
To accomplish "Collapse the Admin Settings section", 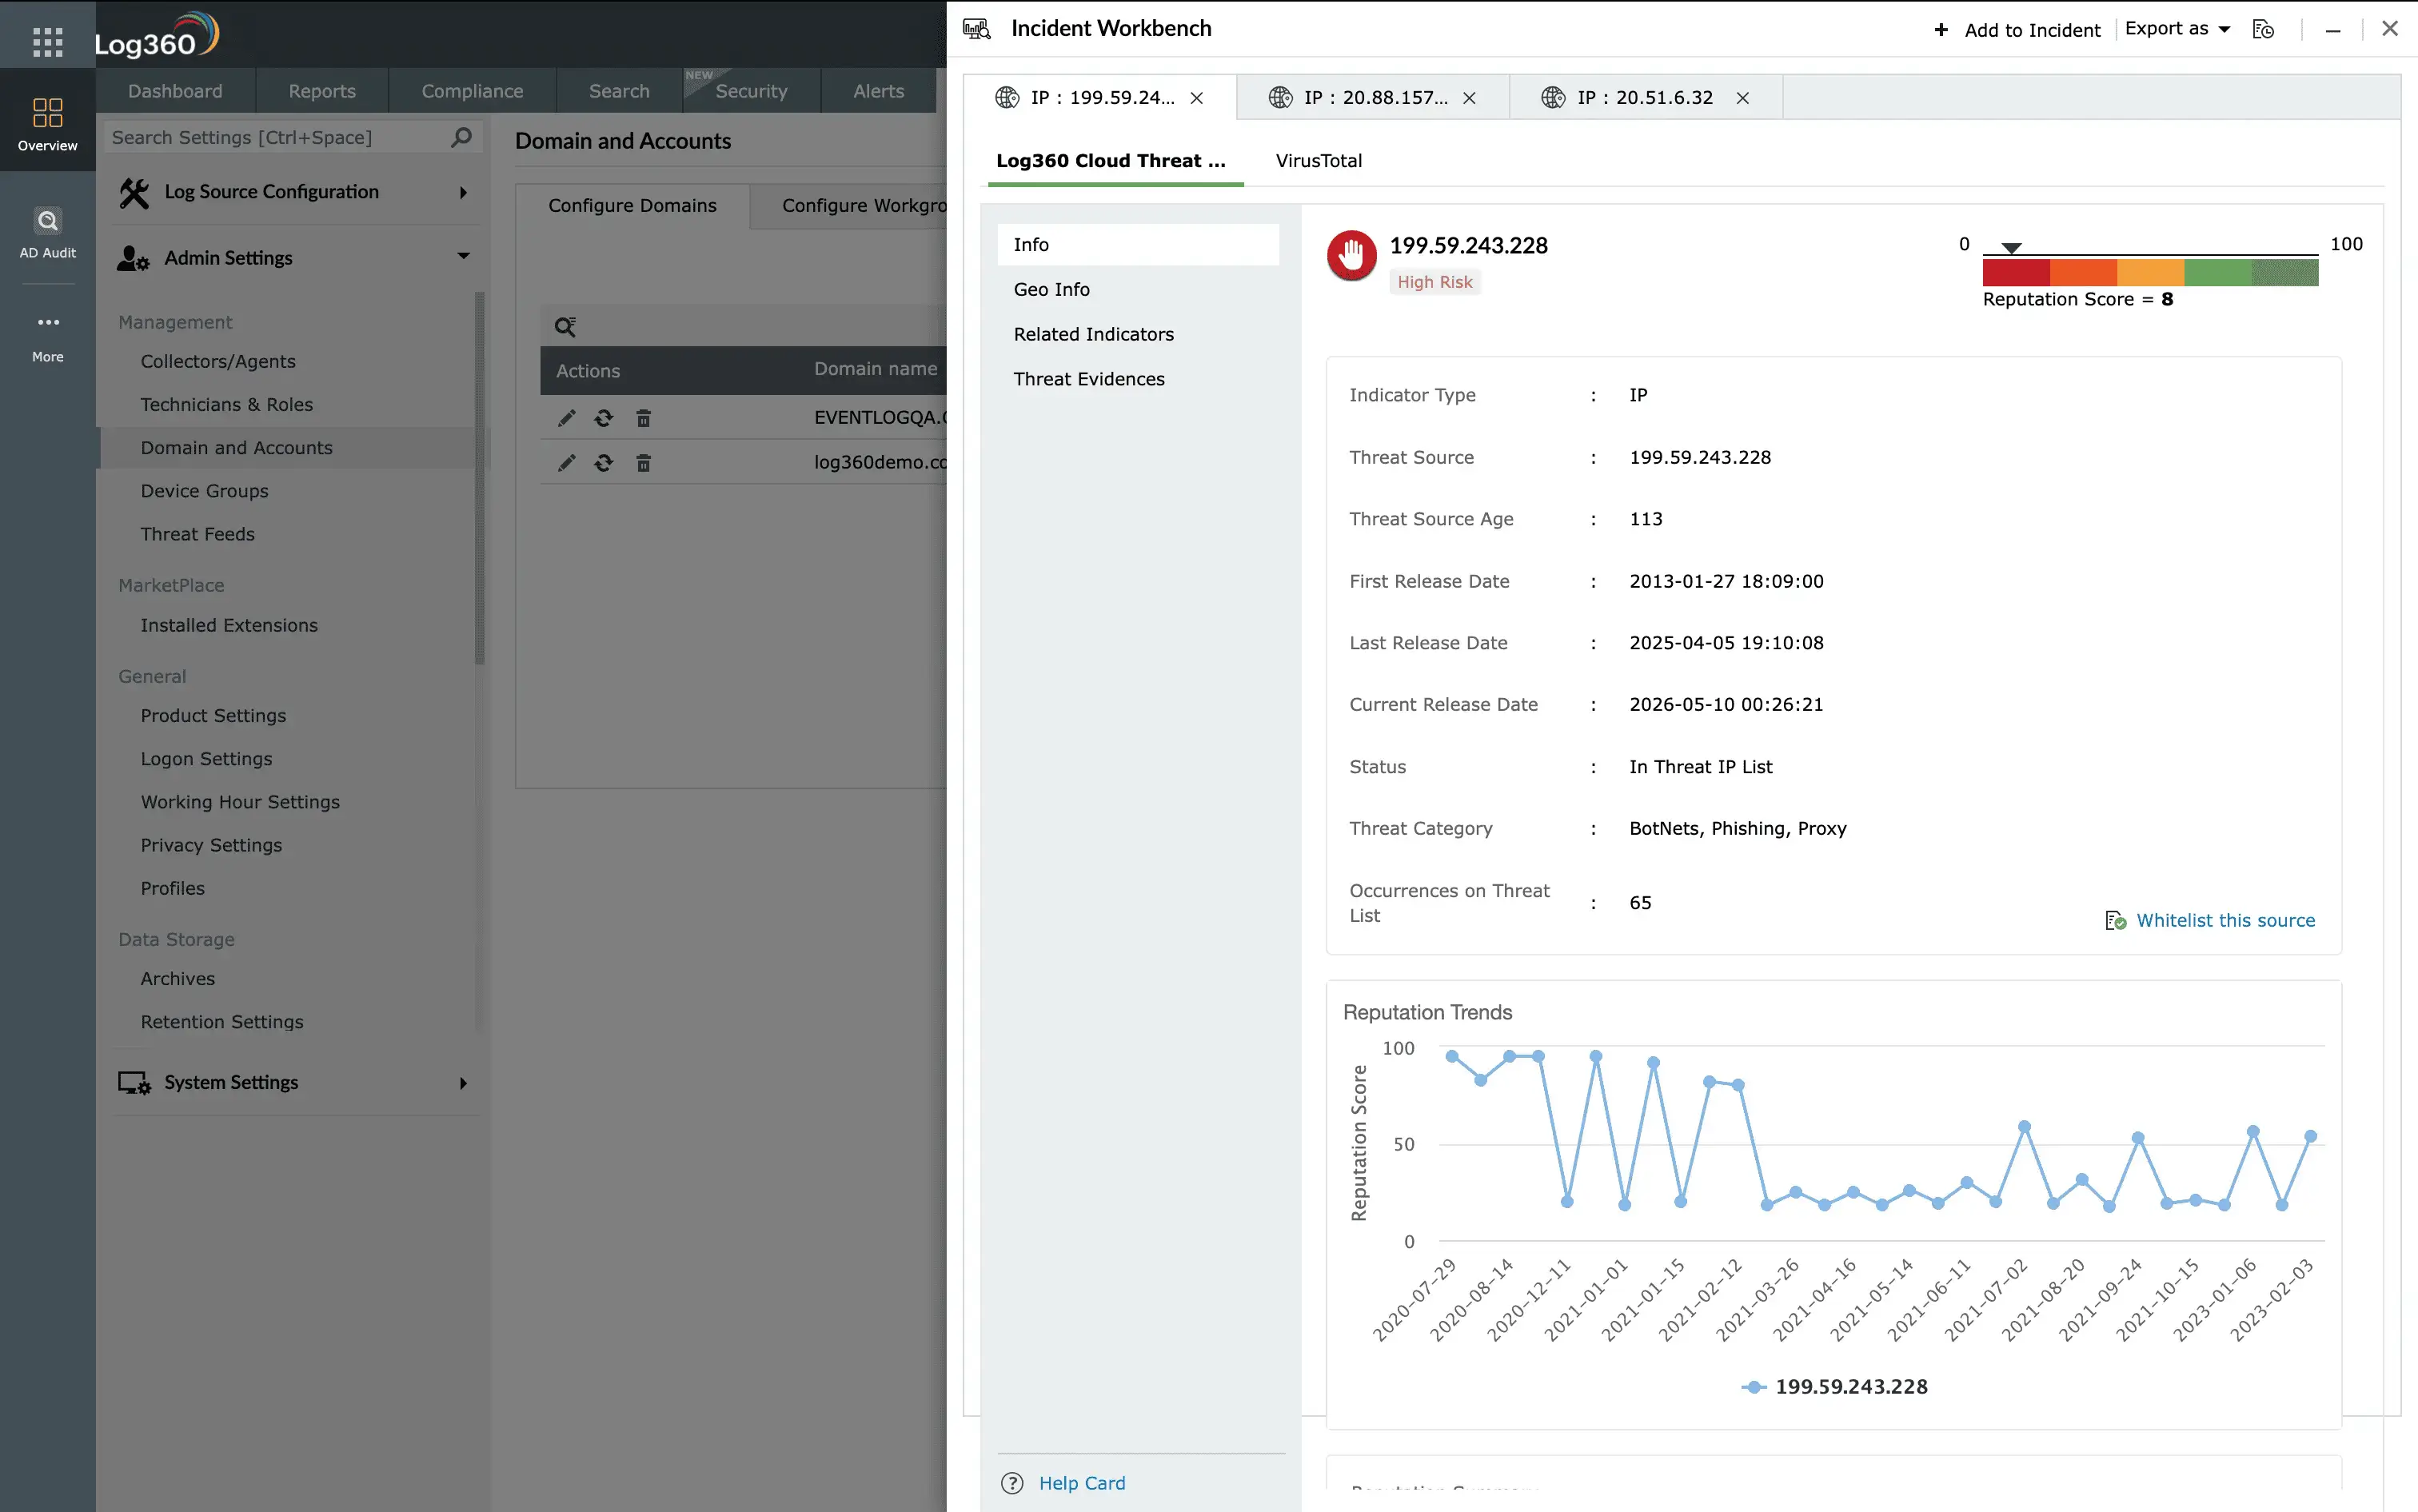I will coord(463,256).
